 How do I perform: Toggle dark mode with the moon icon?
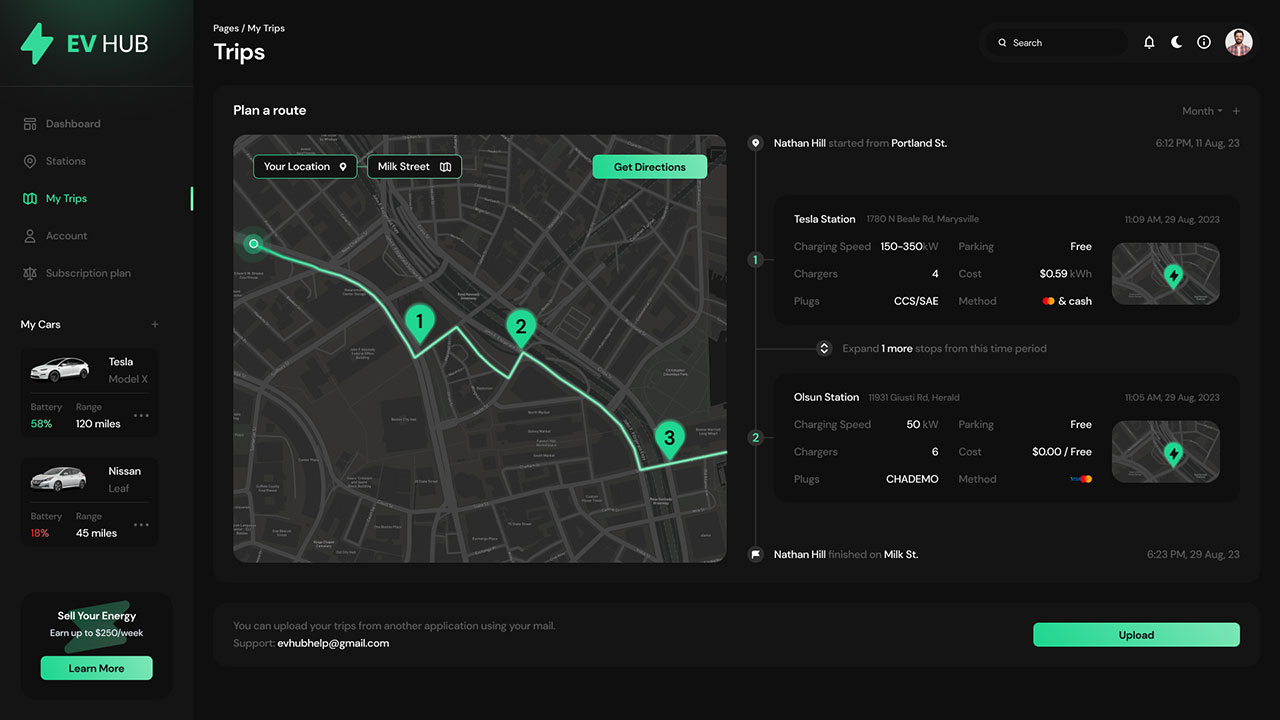1176,42
